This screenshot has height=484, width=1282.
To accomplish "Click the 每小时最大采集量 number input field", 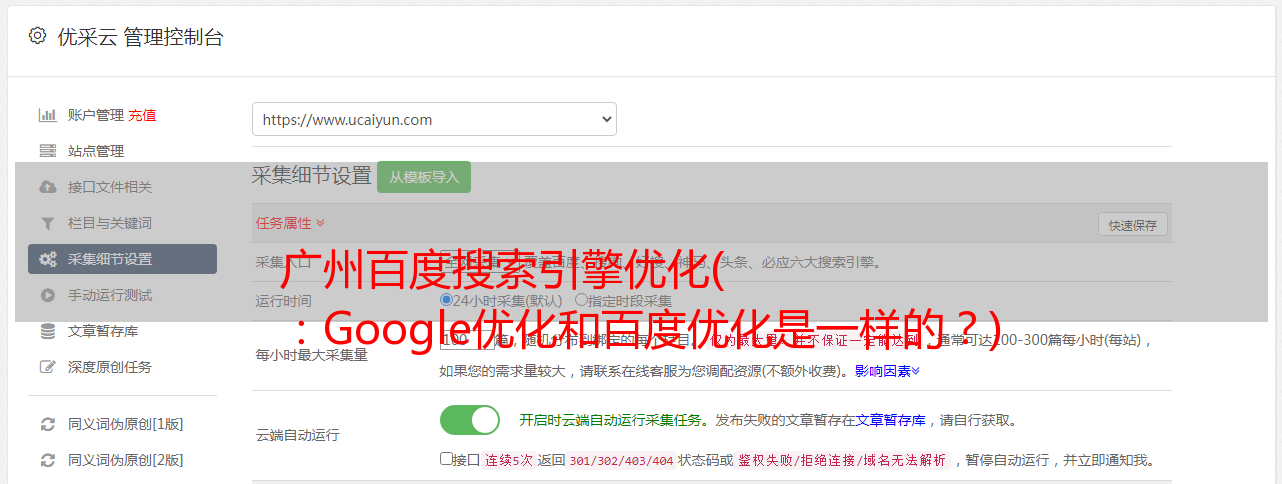I will (467, 340).
